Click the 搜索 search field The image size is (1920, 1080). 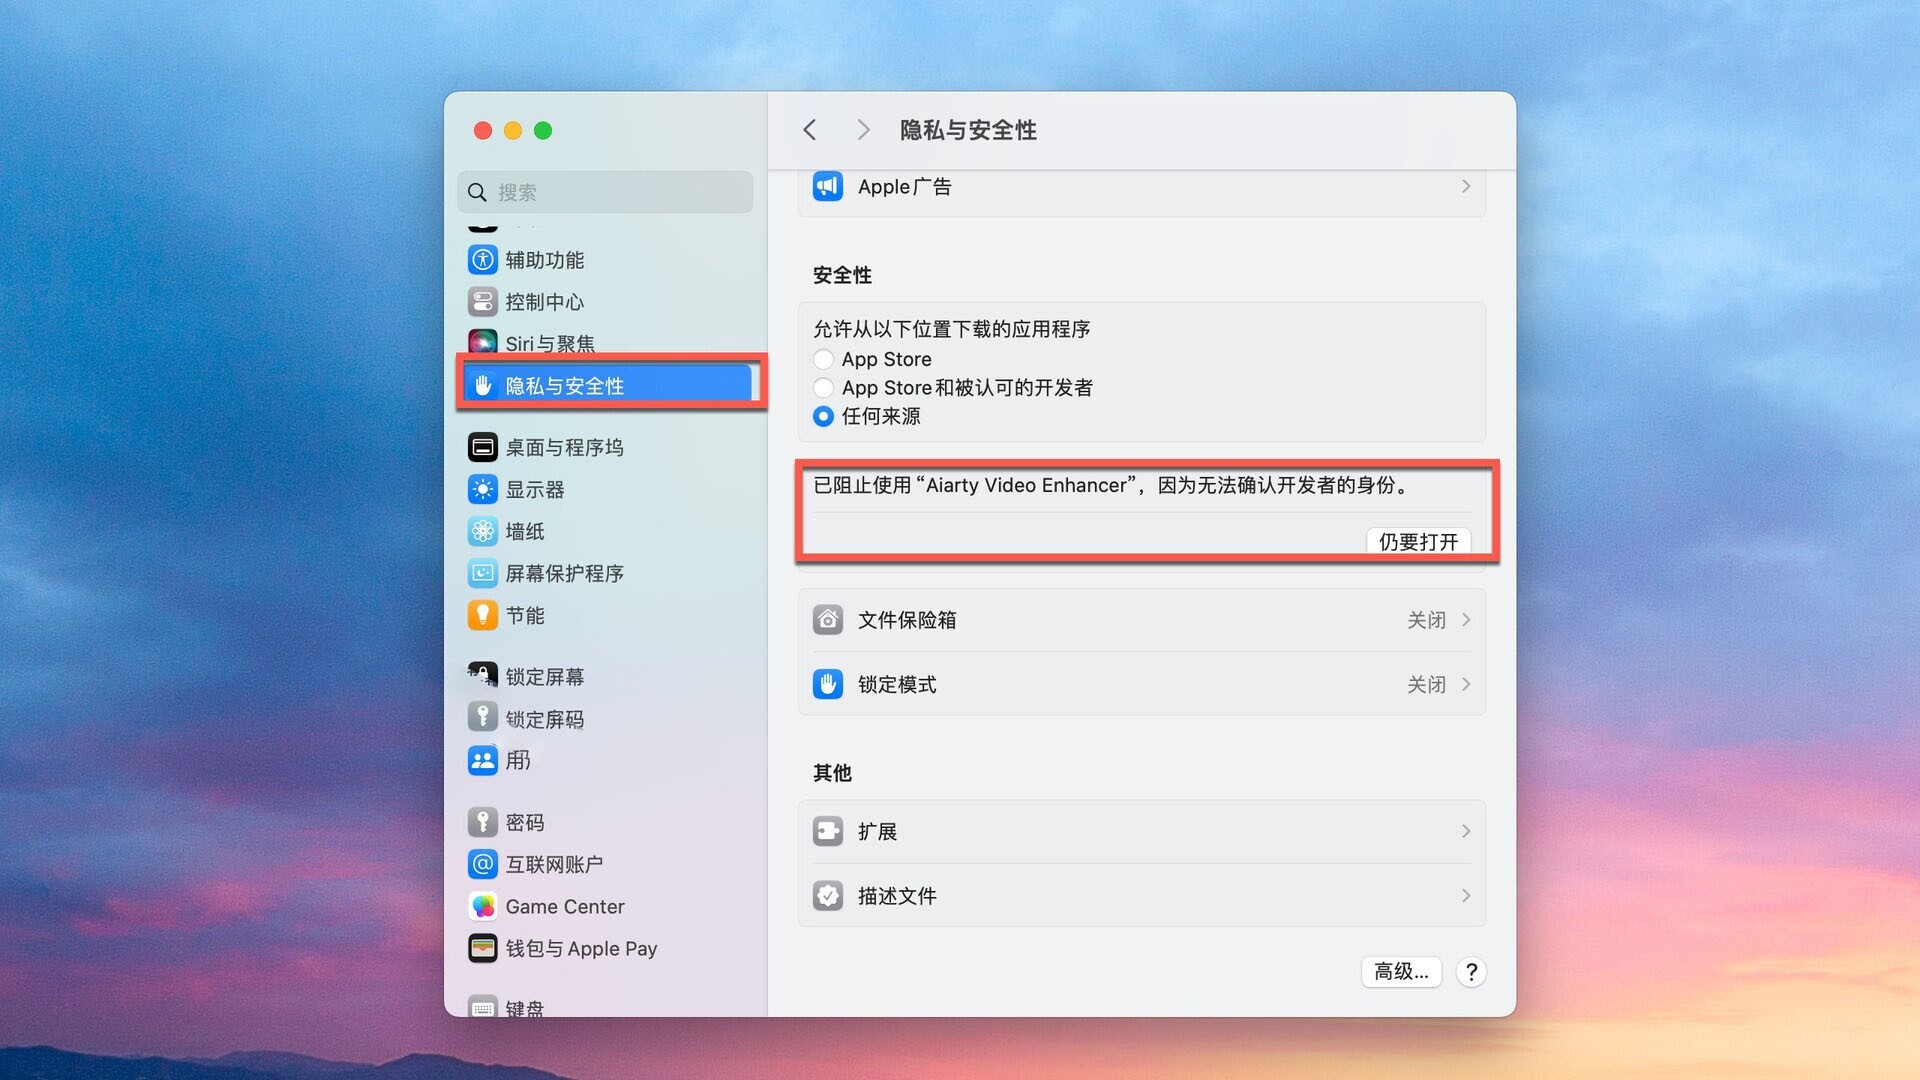point(604,192)
